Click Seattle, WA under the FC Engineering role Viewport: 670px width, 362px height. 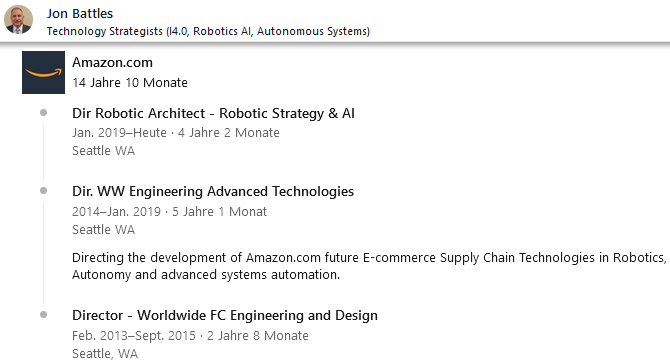[x=105, y=354]
